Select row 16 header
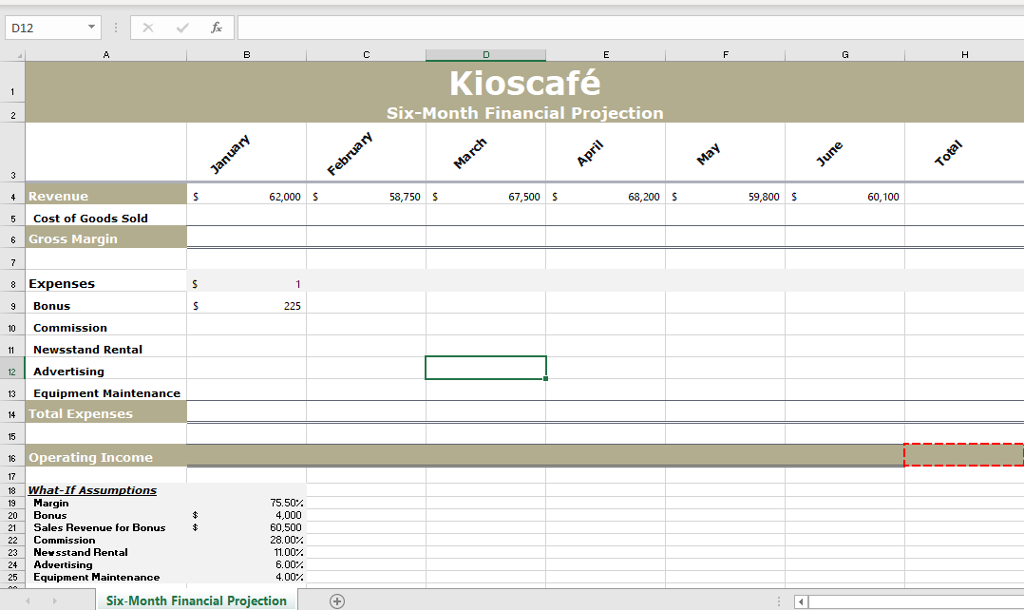The height and width of the screenshot is (610, 1024). tap(12, 458)
